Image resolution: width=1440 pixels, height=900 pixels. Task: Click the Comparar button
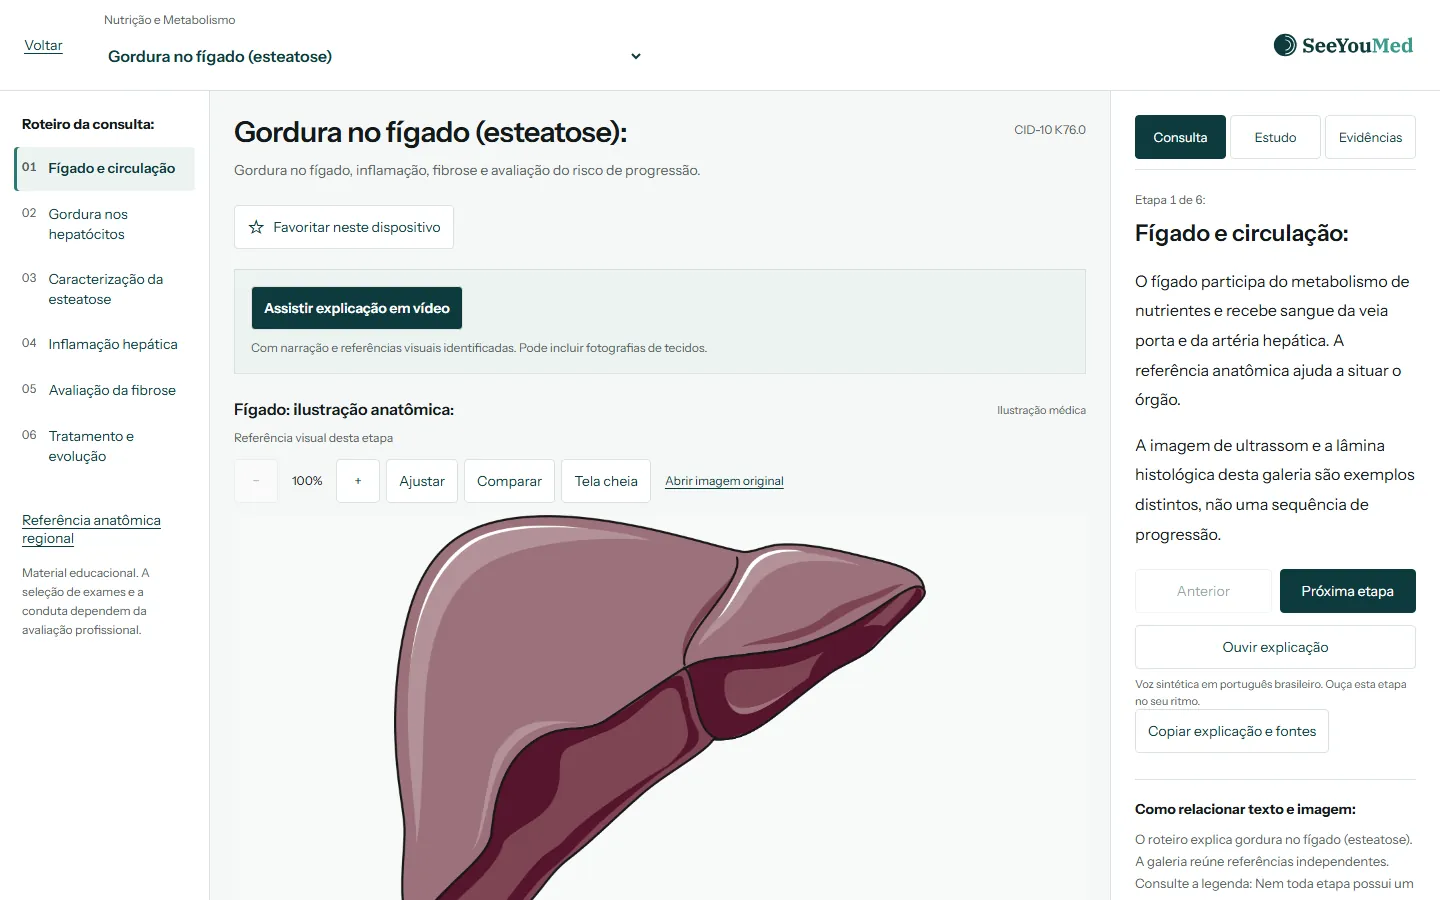509,481
